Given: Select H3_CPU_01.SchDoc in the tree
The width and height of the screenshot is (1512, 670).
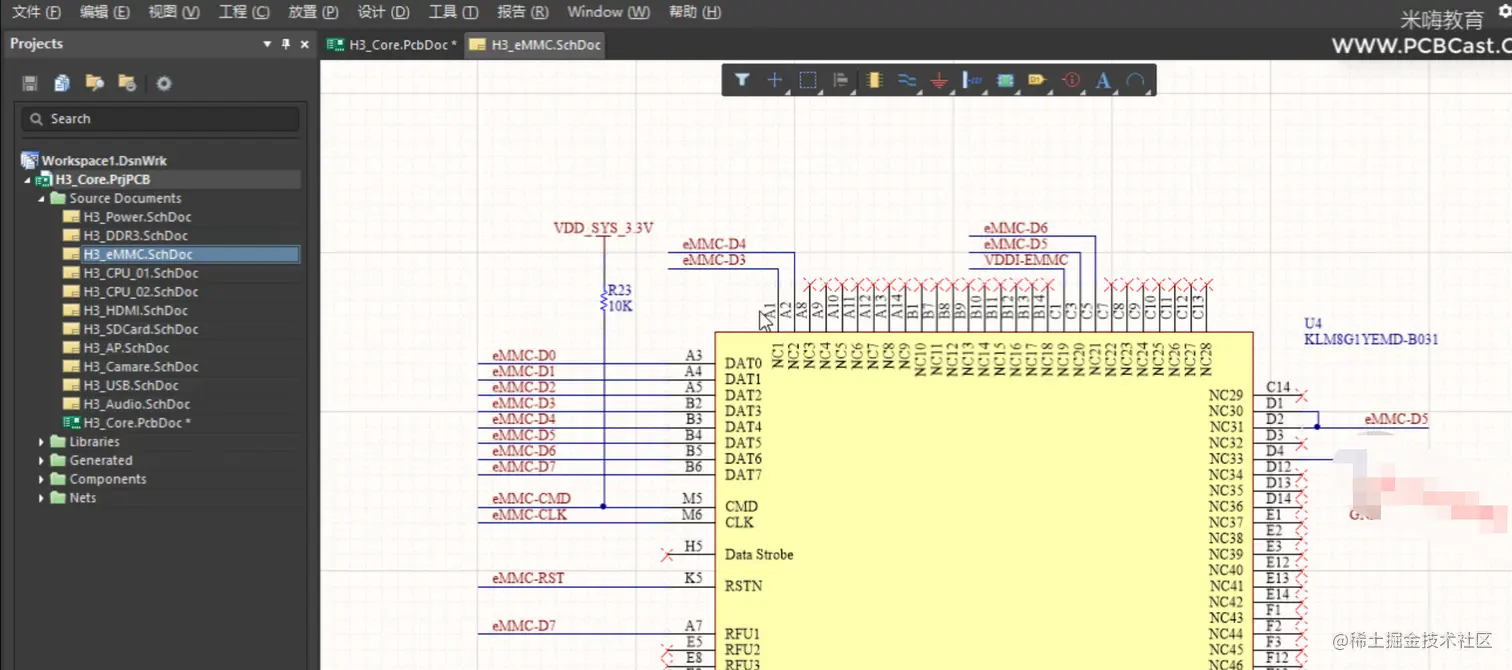Looking at the screenshot, I should pos(140,273).
